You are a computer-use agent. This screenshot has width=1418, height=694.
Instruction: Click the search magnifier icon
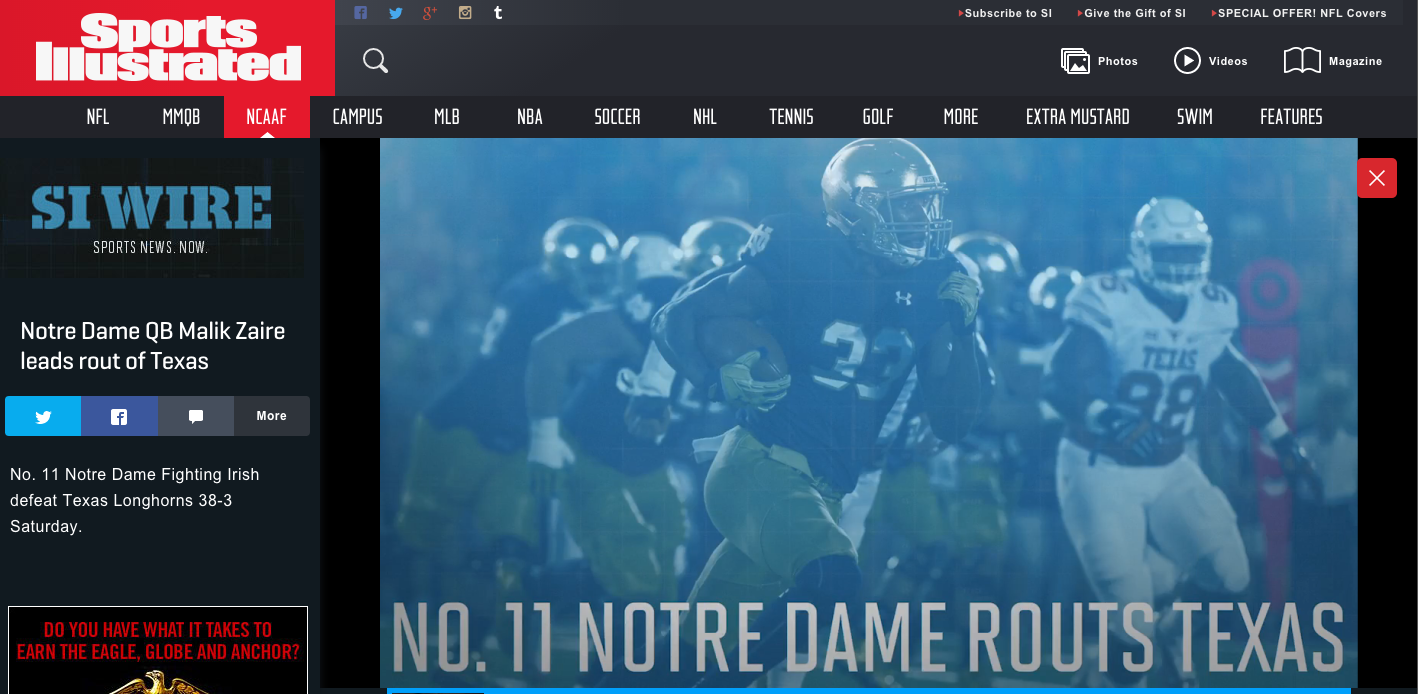point(375,61)
